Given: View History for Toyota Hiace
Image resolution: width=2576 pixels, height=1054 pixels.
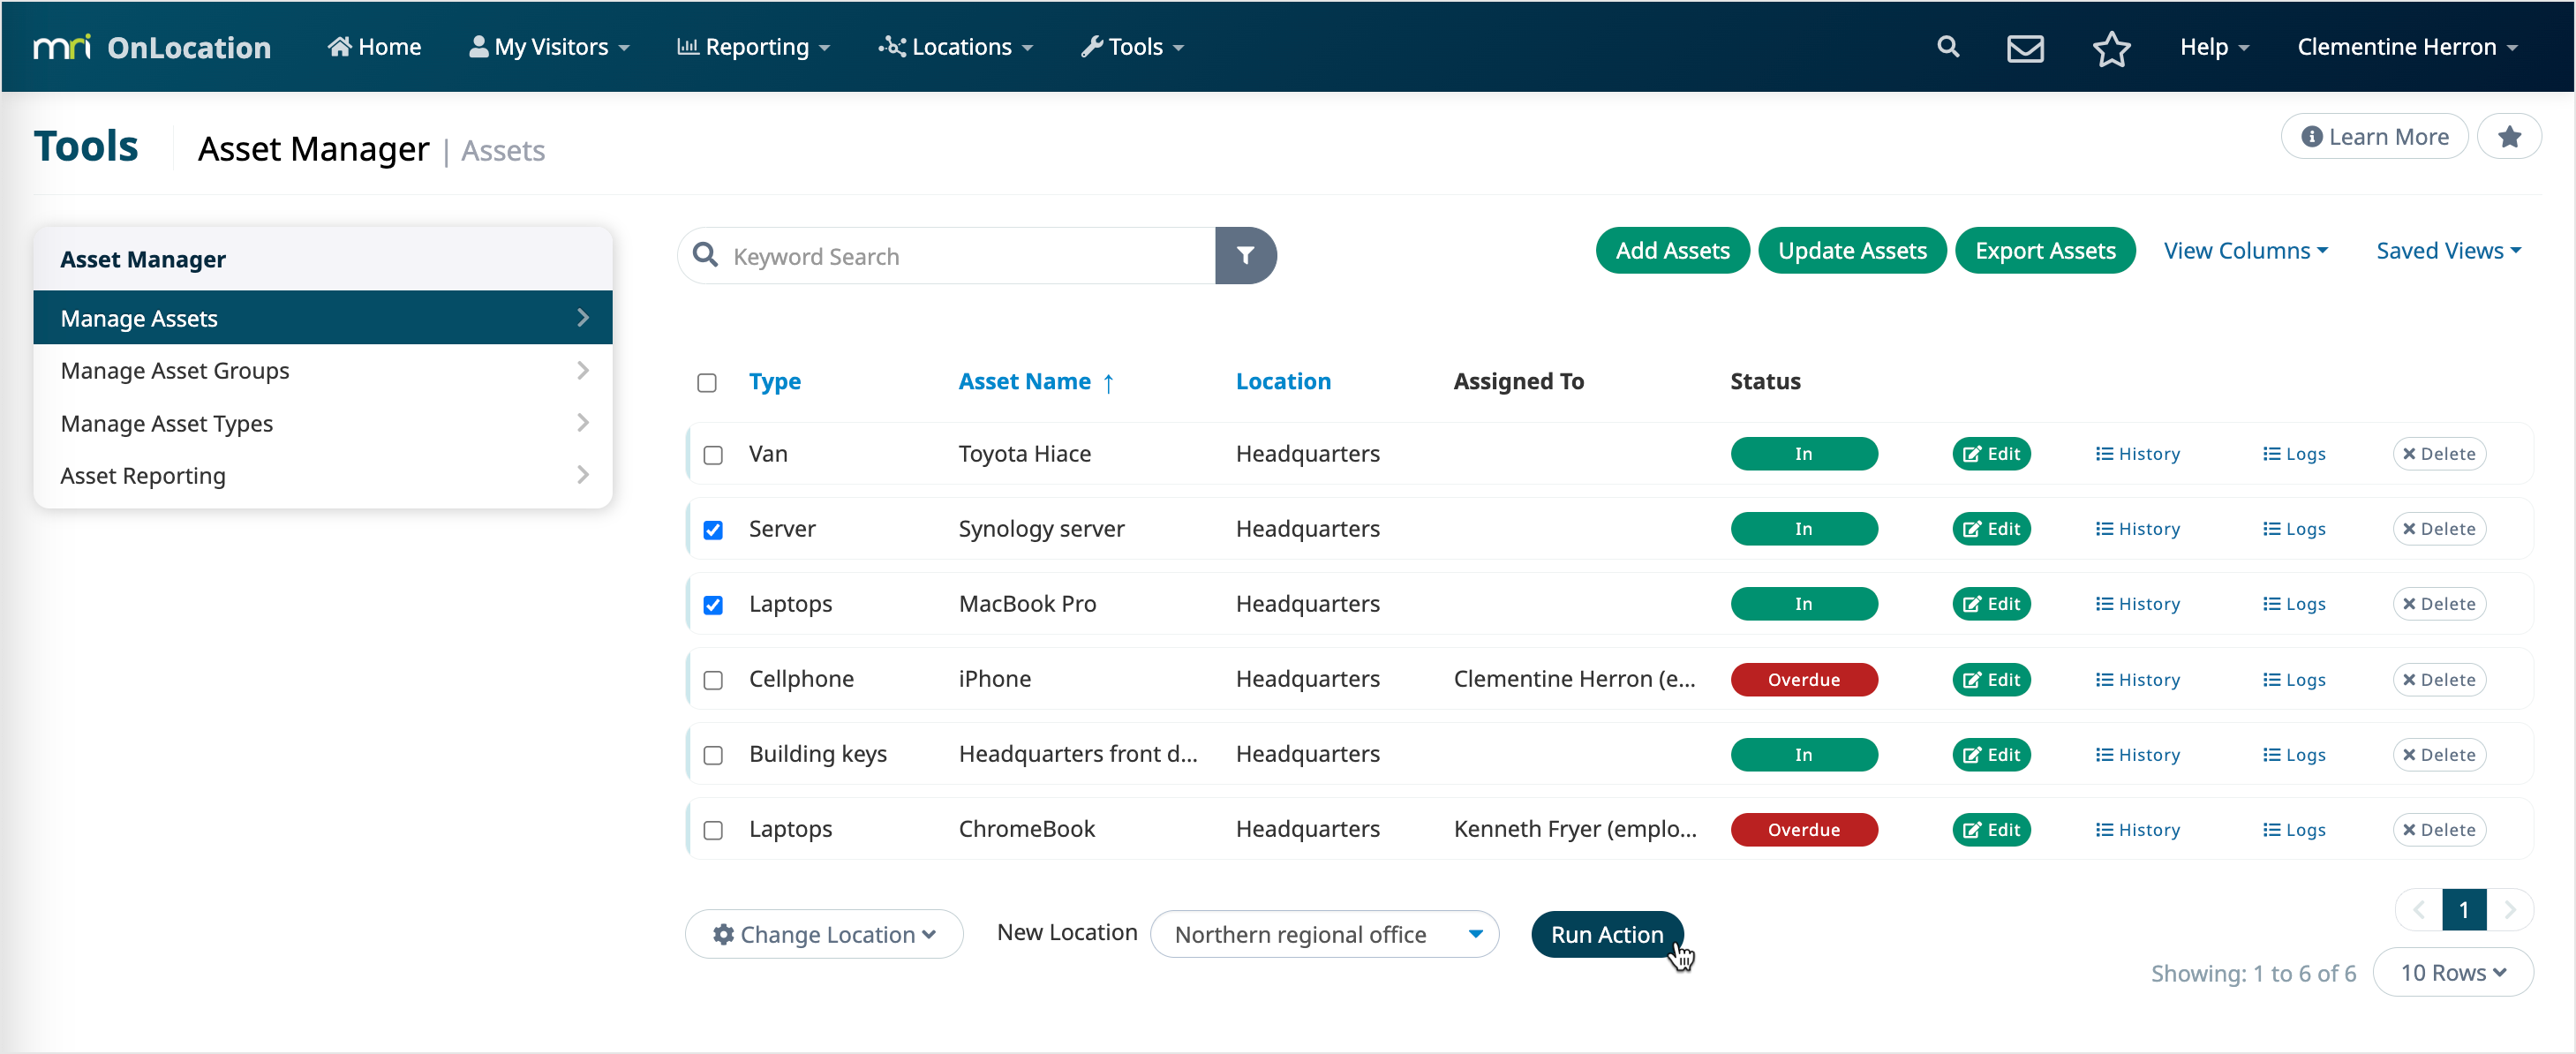Looking at the screenshot, I should coord(2137,453).
